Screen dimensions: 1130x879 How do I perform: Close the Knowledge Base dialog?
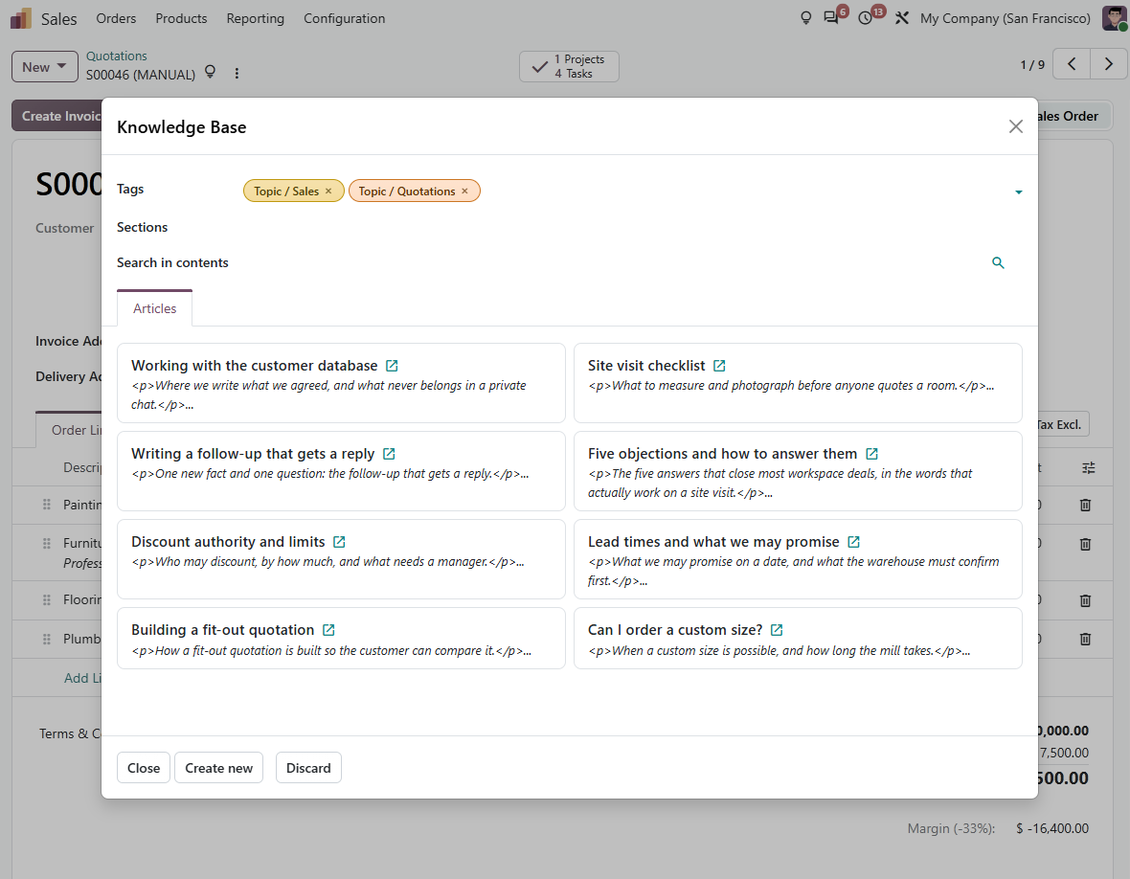1016,127
